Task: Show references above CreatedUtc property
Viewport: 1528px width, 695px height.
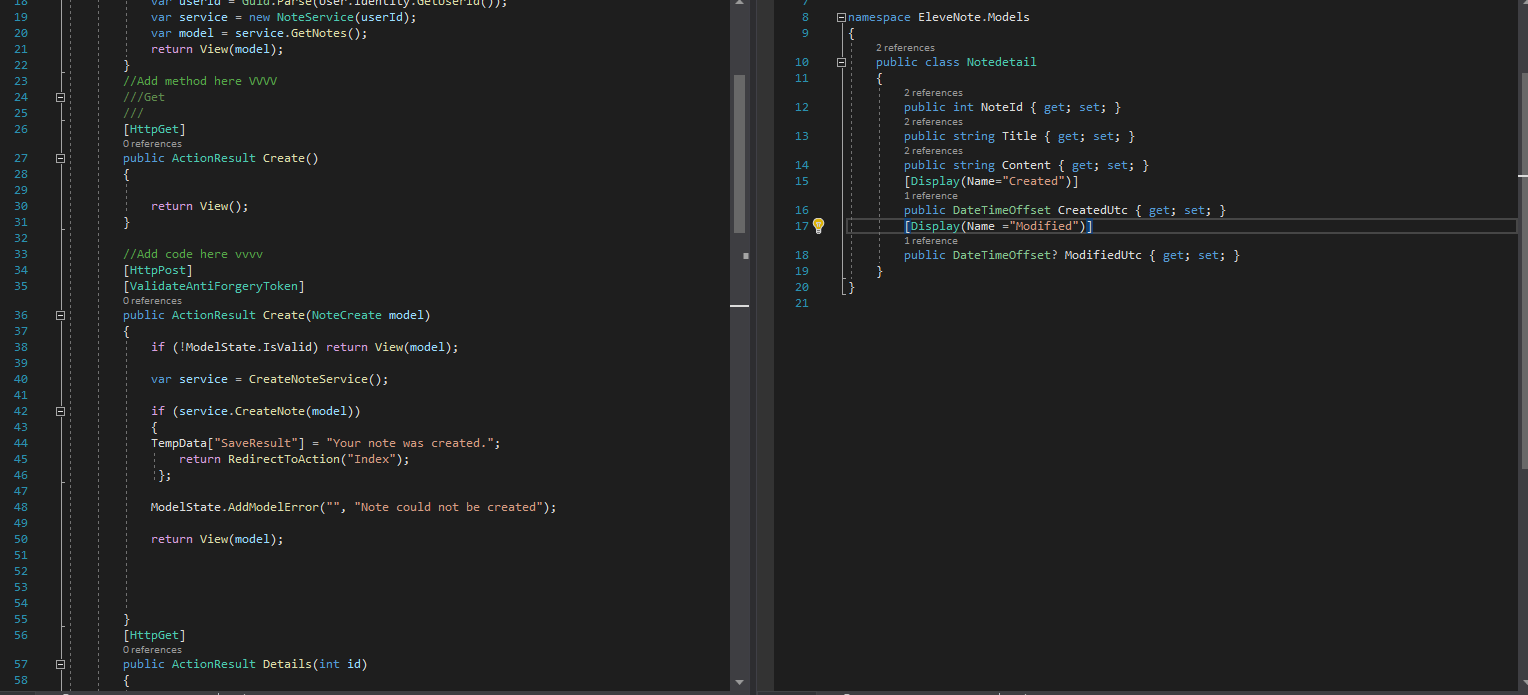Action: (x=930, y=196)
